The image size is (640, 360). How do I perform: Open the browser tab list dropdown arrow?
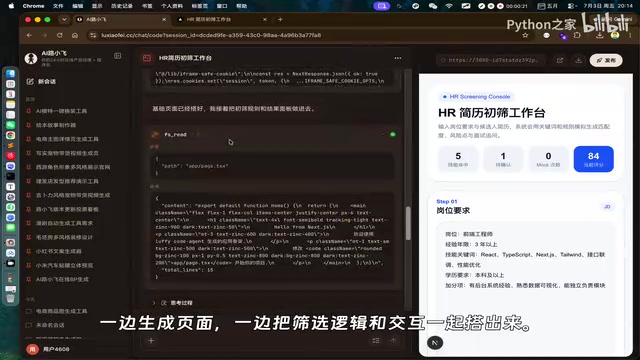[x=64, y=19]
